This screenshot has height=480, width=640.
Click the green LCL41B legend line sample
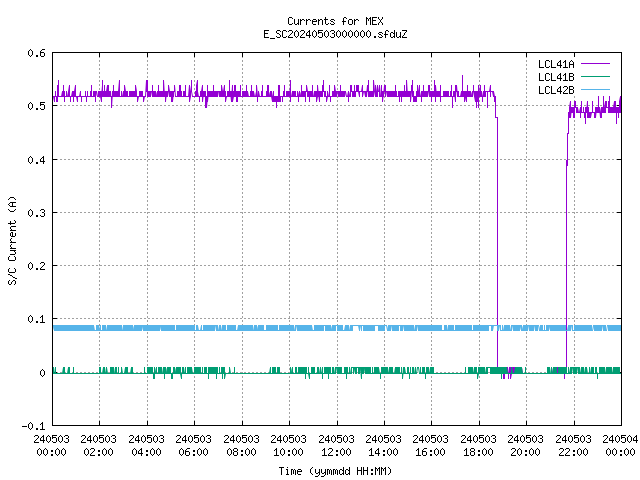[x=595, y=76]
